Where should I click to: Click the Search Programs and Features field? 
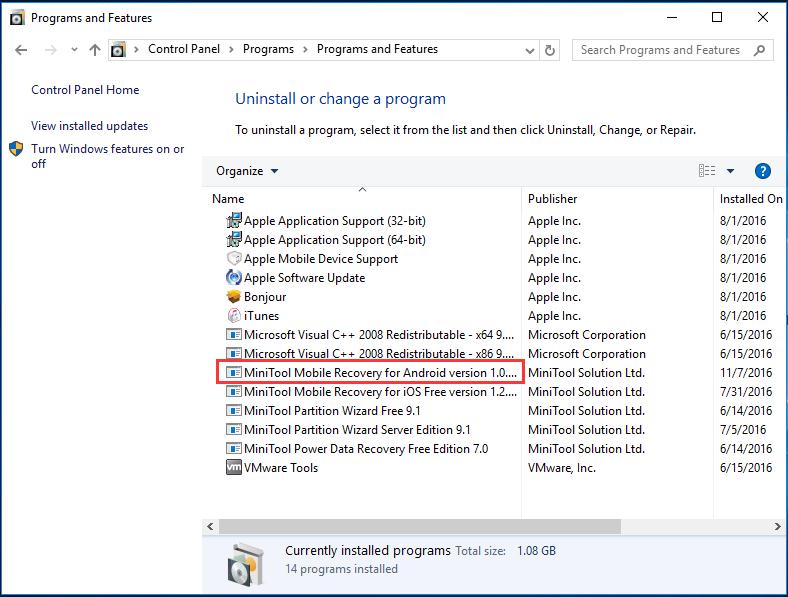tap(672, 50)
